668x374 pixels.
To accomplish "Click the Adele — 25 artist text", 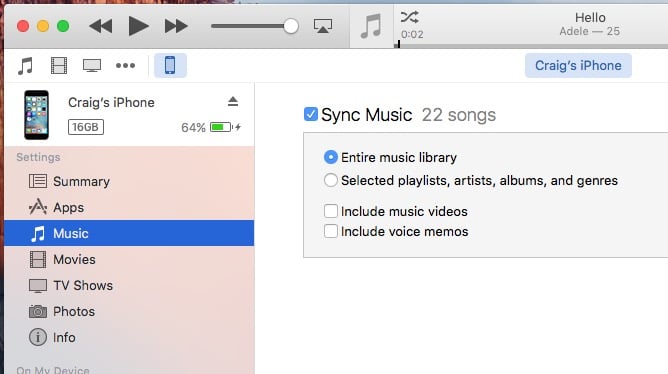I will tap(590, 31).
